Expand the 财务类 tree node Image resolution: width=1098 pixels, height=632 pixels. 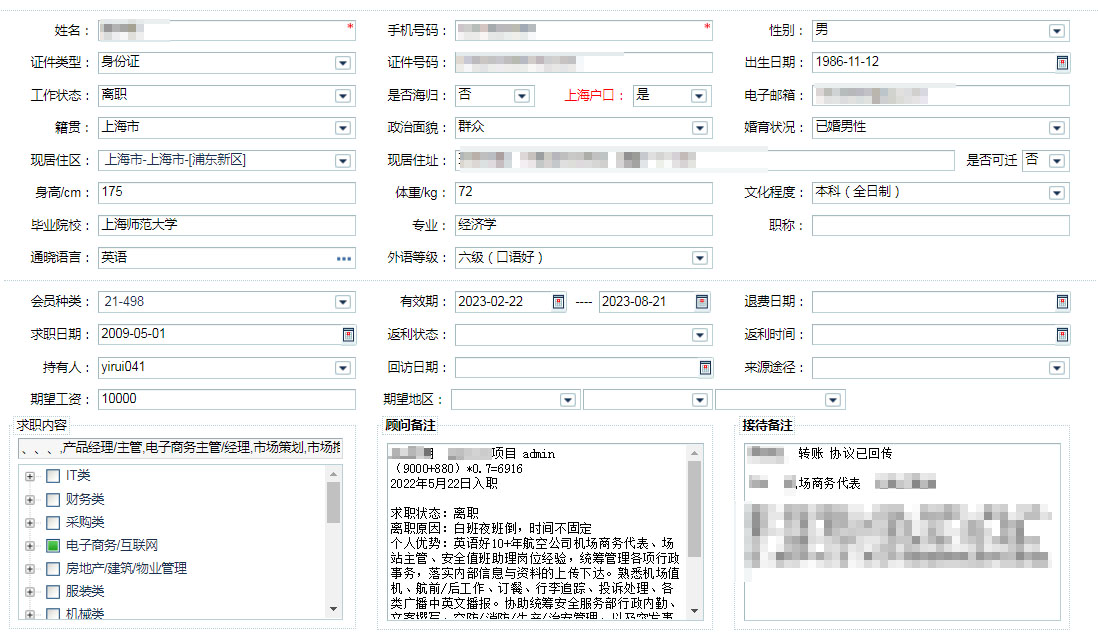(x=29, y=500)
